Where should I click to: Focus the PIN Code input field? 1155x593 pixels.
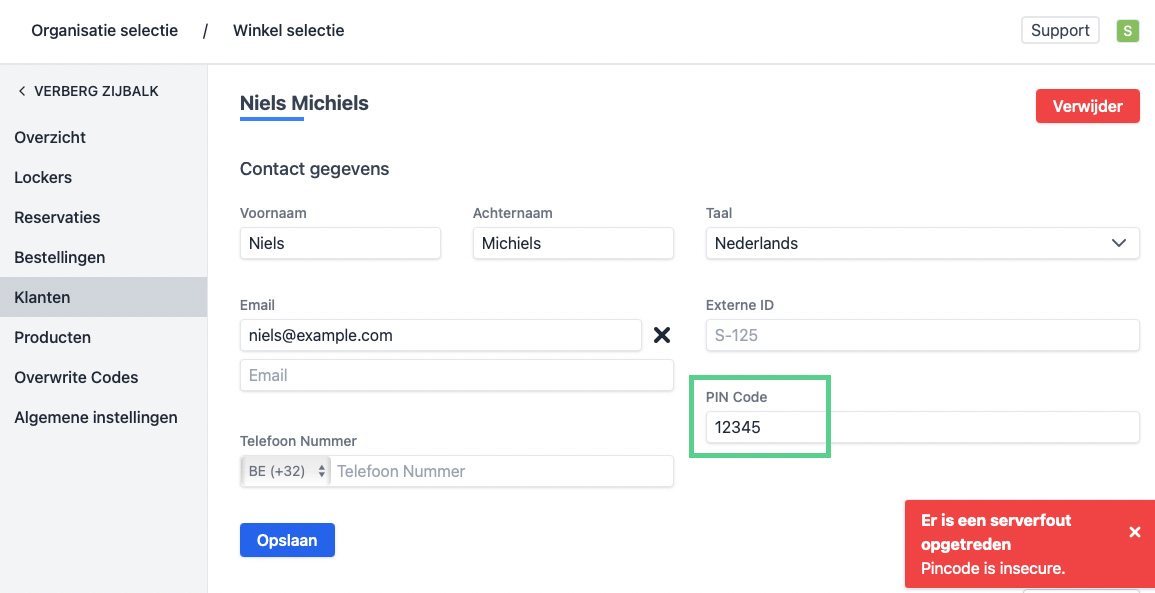922,427
